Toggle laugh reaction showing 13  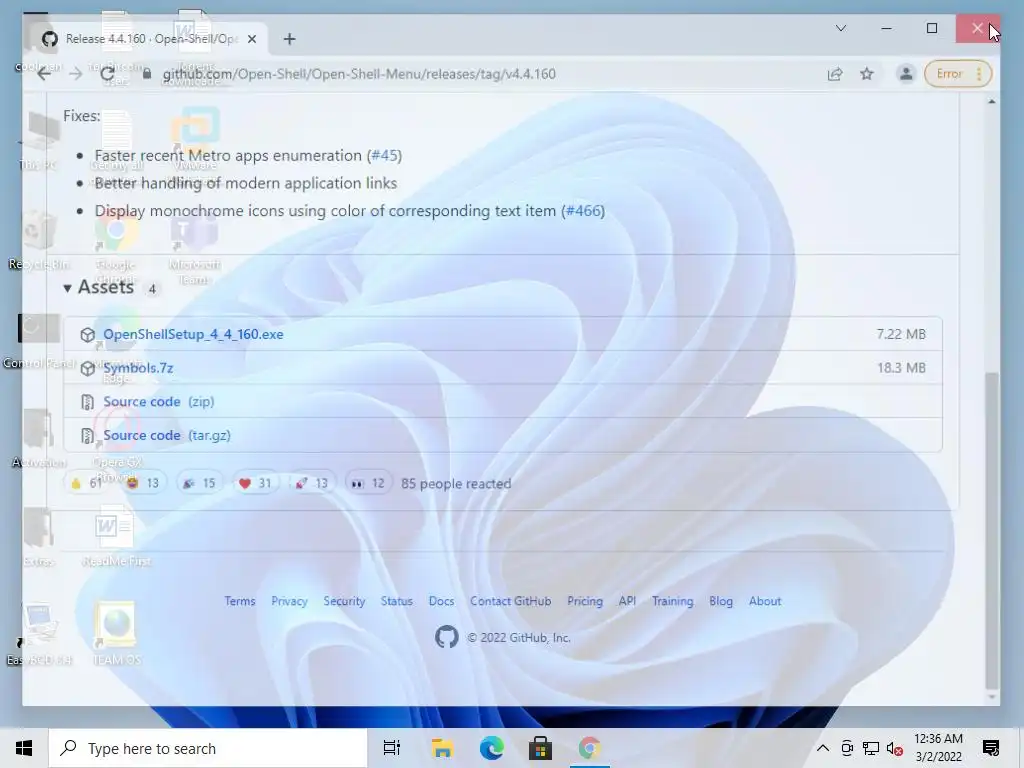click(142, 483)
